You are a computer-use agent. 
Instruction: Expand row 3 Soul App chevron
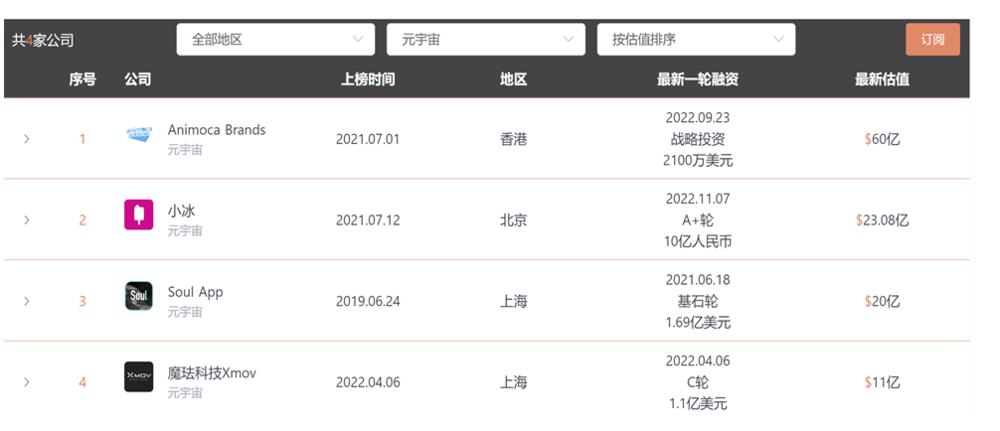[26, 301]
